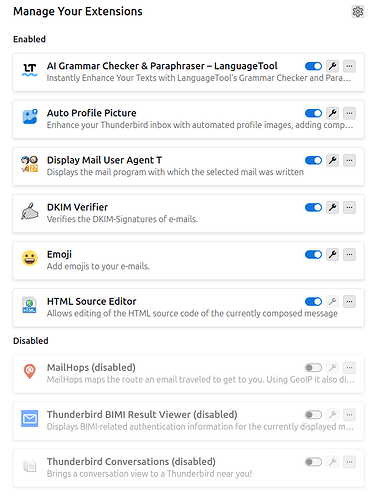Enable Thunderbird Conversations toggle
This screenshot has height=500, width=376.
coord(313,462)
